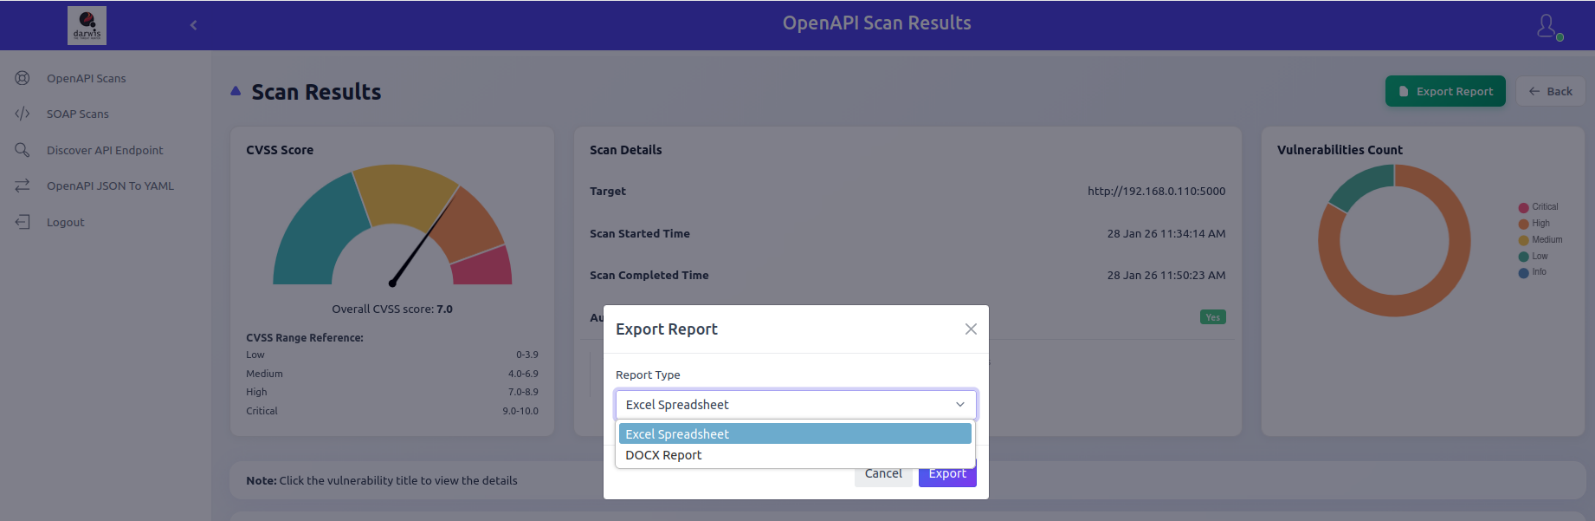Click the High 7.0-8.9 range row
The width and height of the screenshot is (1595, 521).
pyautogui.click(x=392, y=392)
